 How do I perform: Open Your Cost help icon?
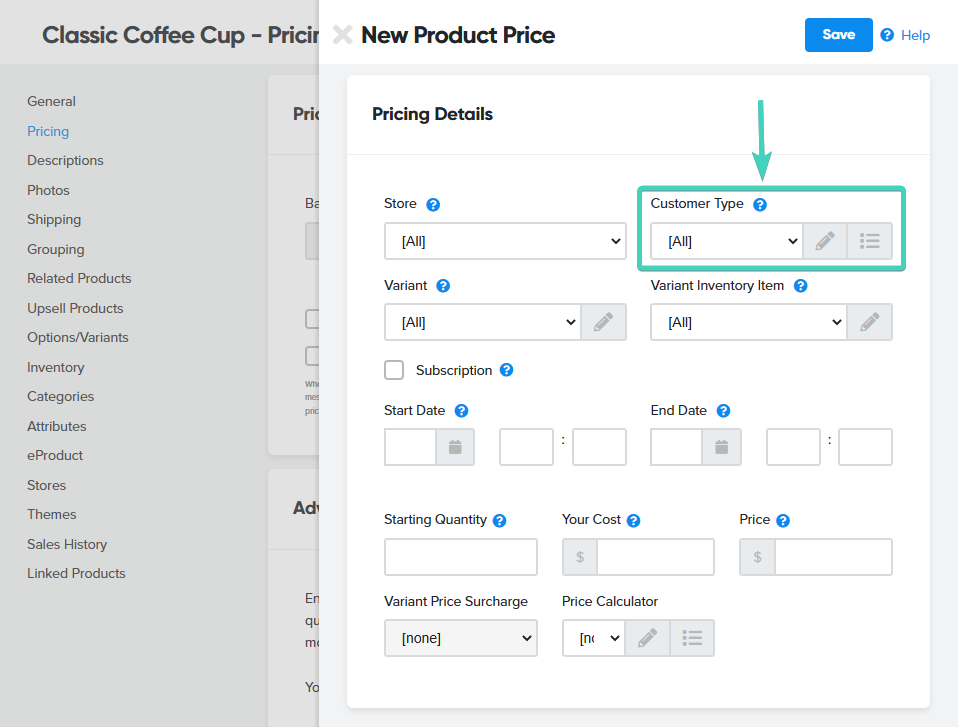pyautogui.click(x=634, y=521)
